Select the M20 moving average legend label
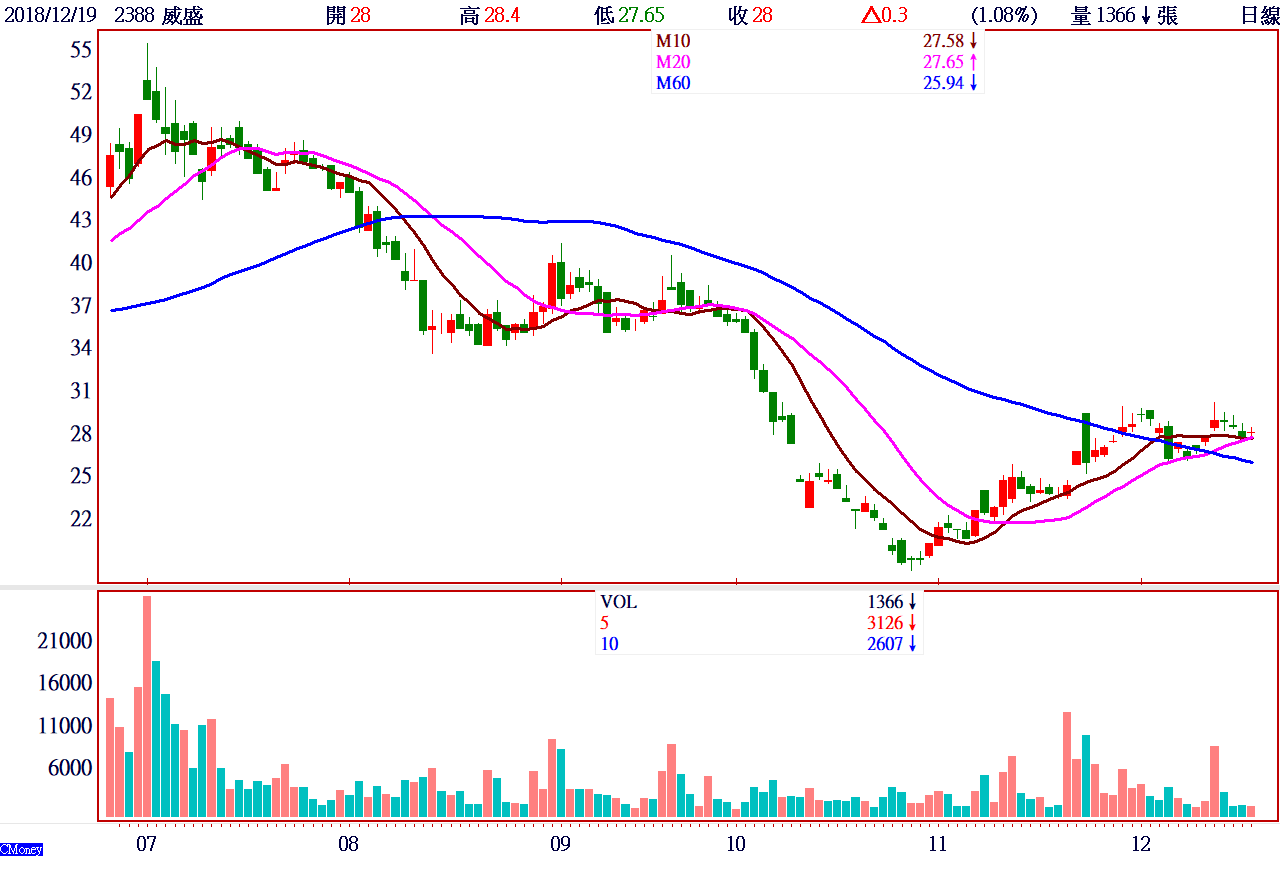The height and width of the screenshot is (874, 1280). tap(672, 62)
